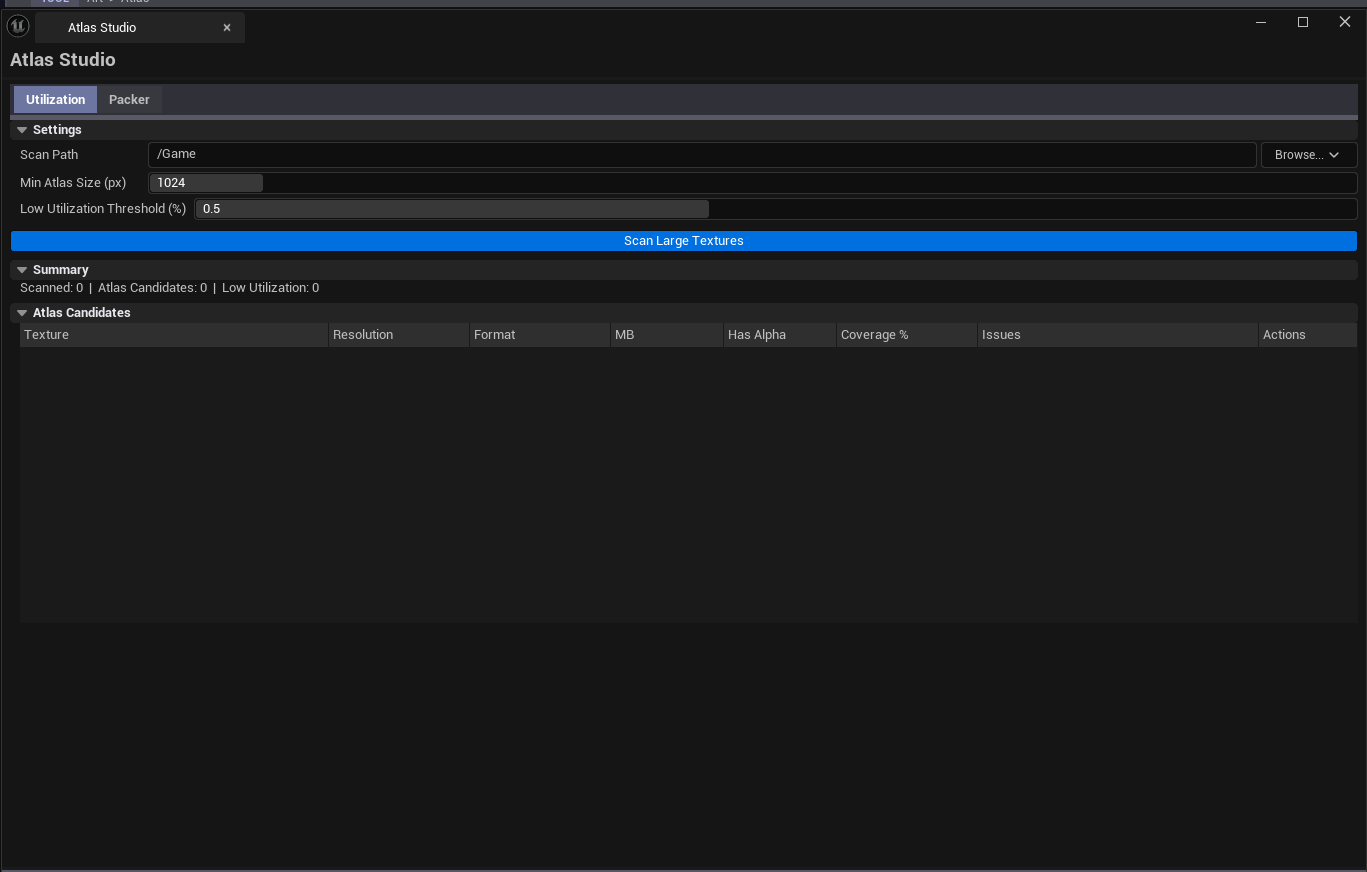This screenshot has height=872, width=1367.
Task: Sort by the Has Alpha column header
Action: click(x=780, y=335)
